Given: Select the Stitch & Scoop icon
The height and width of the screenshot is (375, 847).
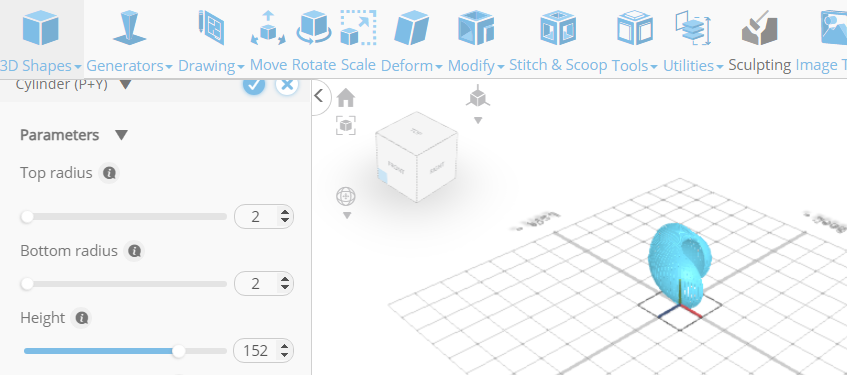Looking at the screenshot, I should (558, 28).
